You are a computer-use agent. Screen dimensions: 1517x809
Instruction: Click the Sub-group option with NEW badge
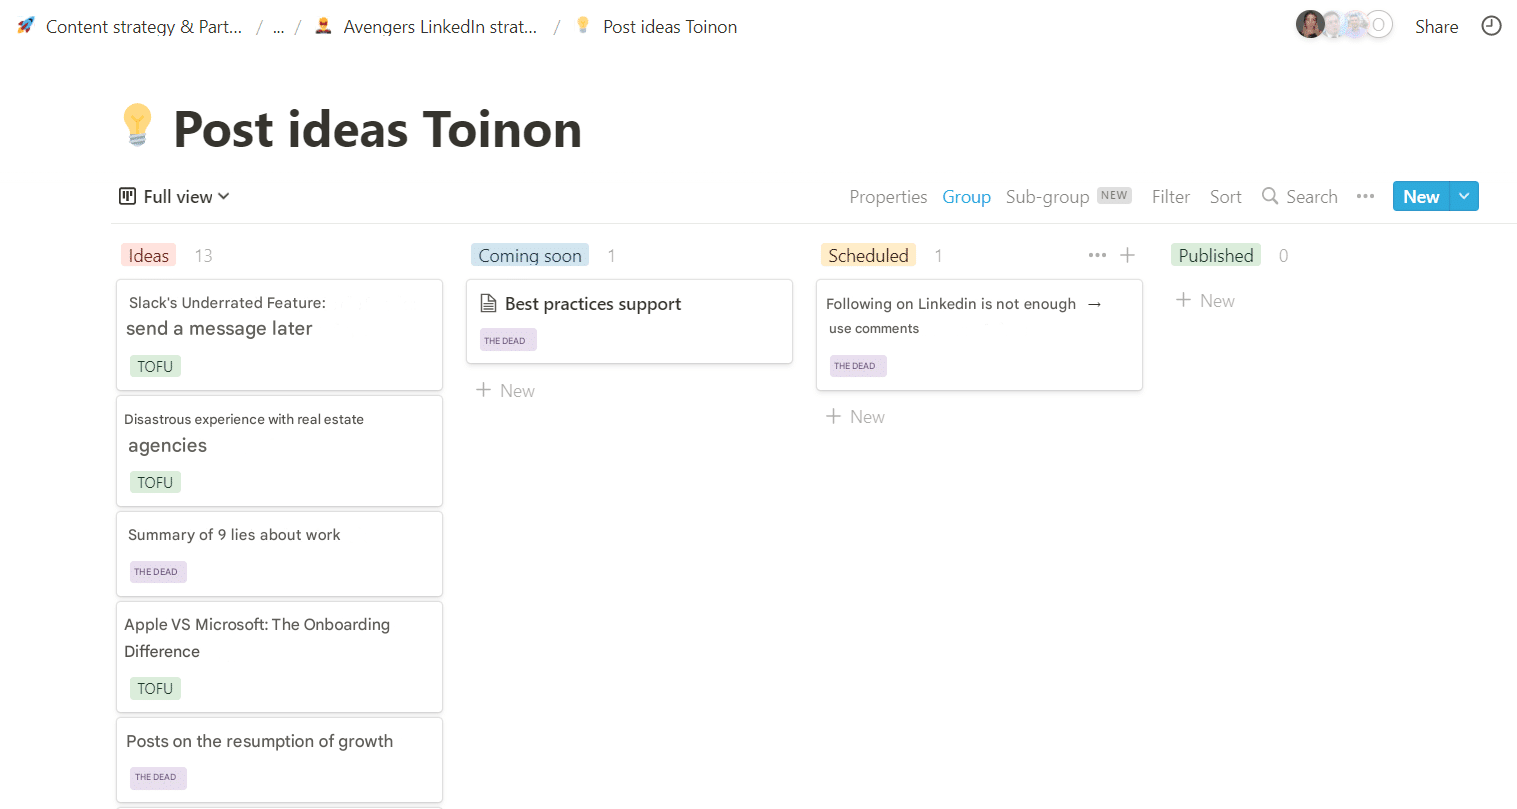pos(1048,196)
